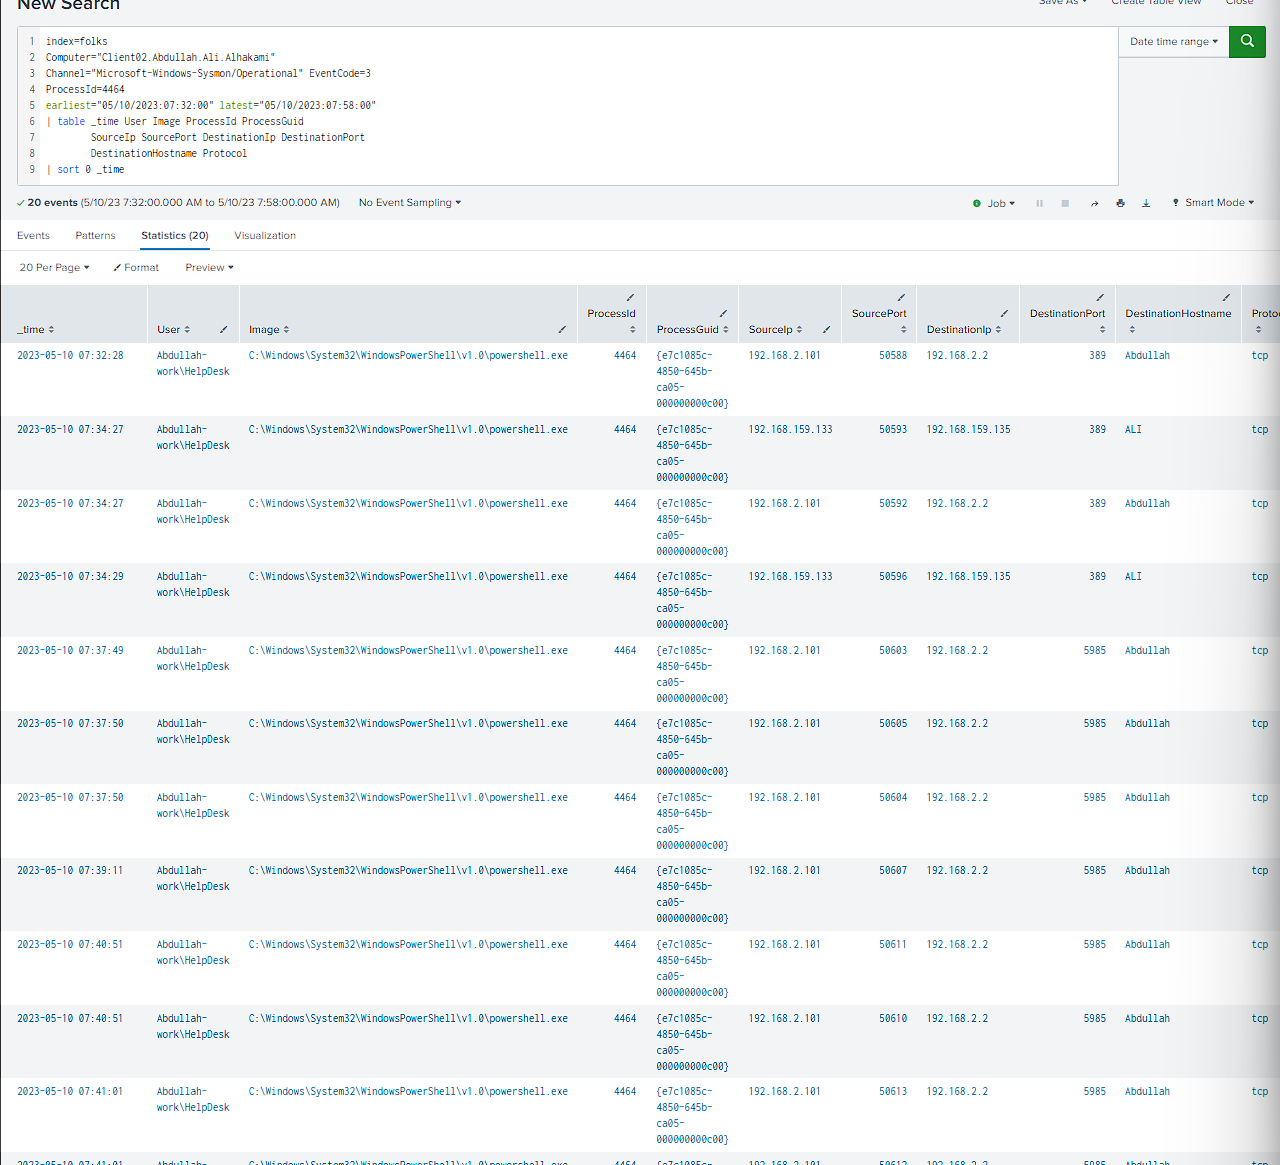The image size is (1280, 1165).
Task: Edit format of ProcessId column with pencil
Action: pos(630,297)
